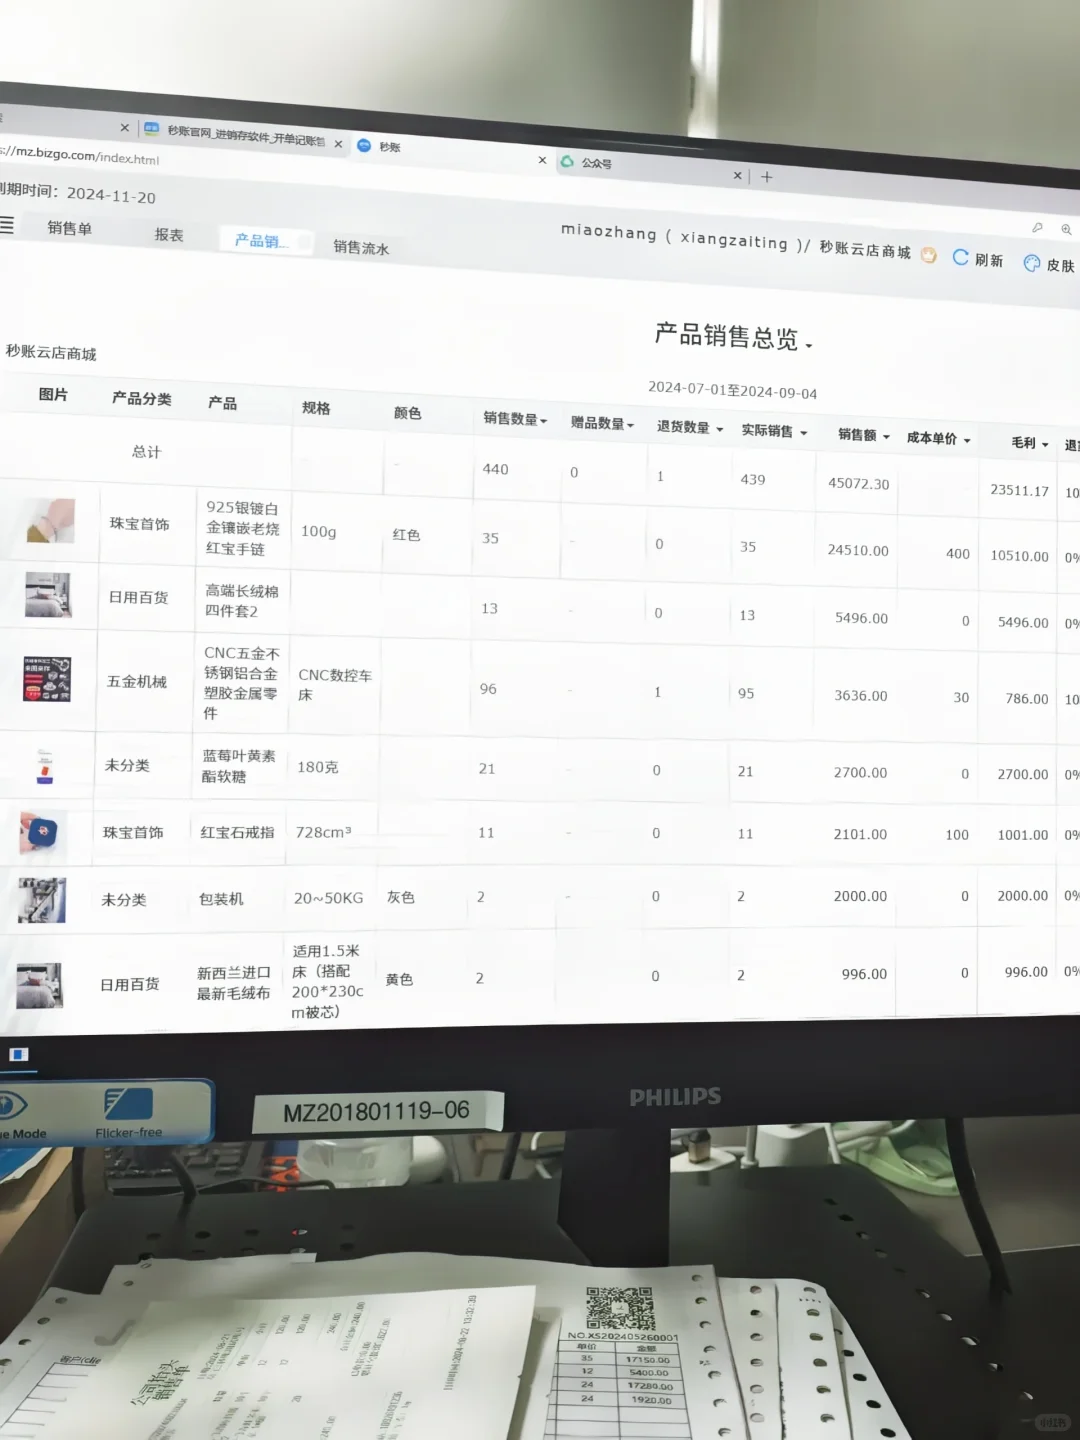
Task: Click the address bar with mz.bizgo.com/index.html
Action: click(80, 155)
